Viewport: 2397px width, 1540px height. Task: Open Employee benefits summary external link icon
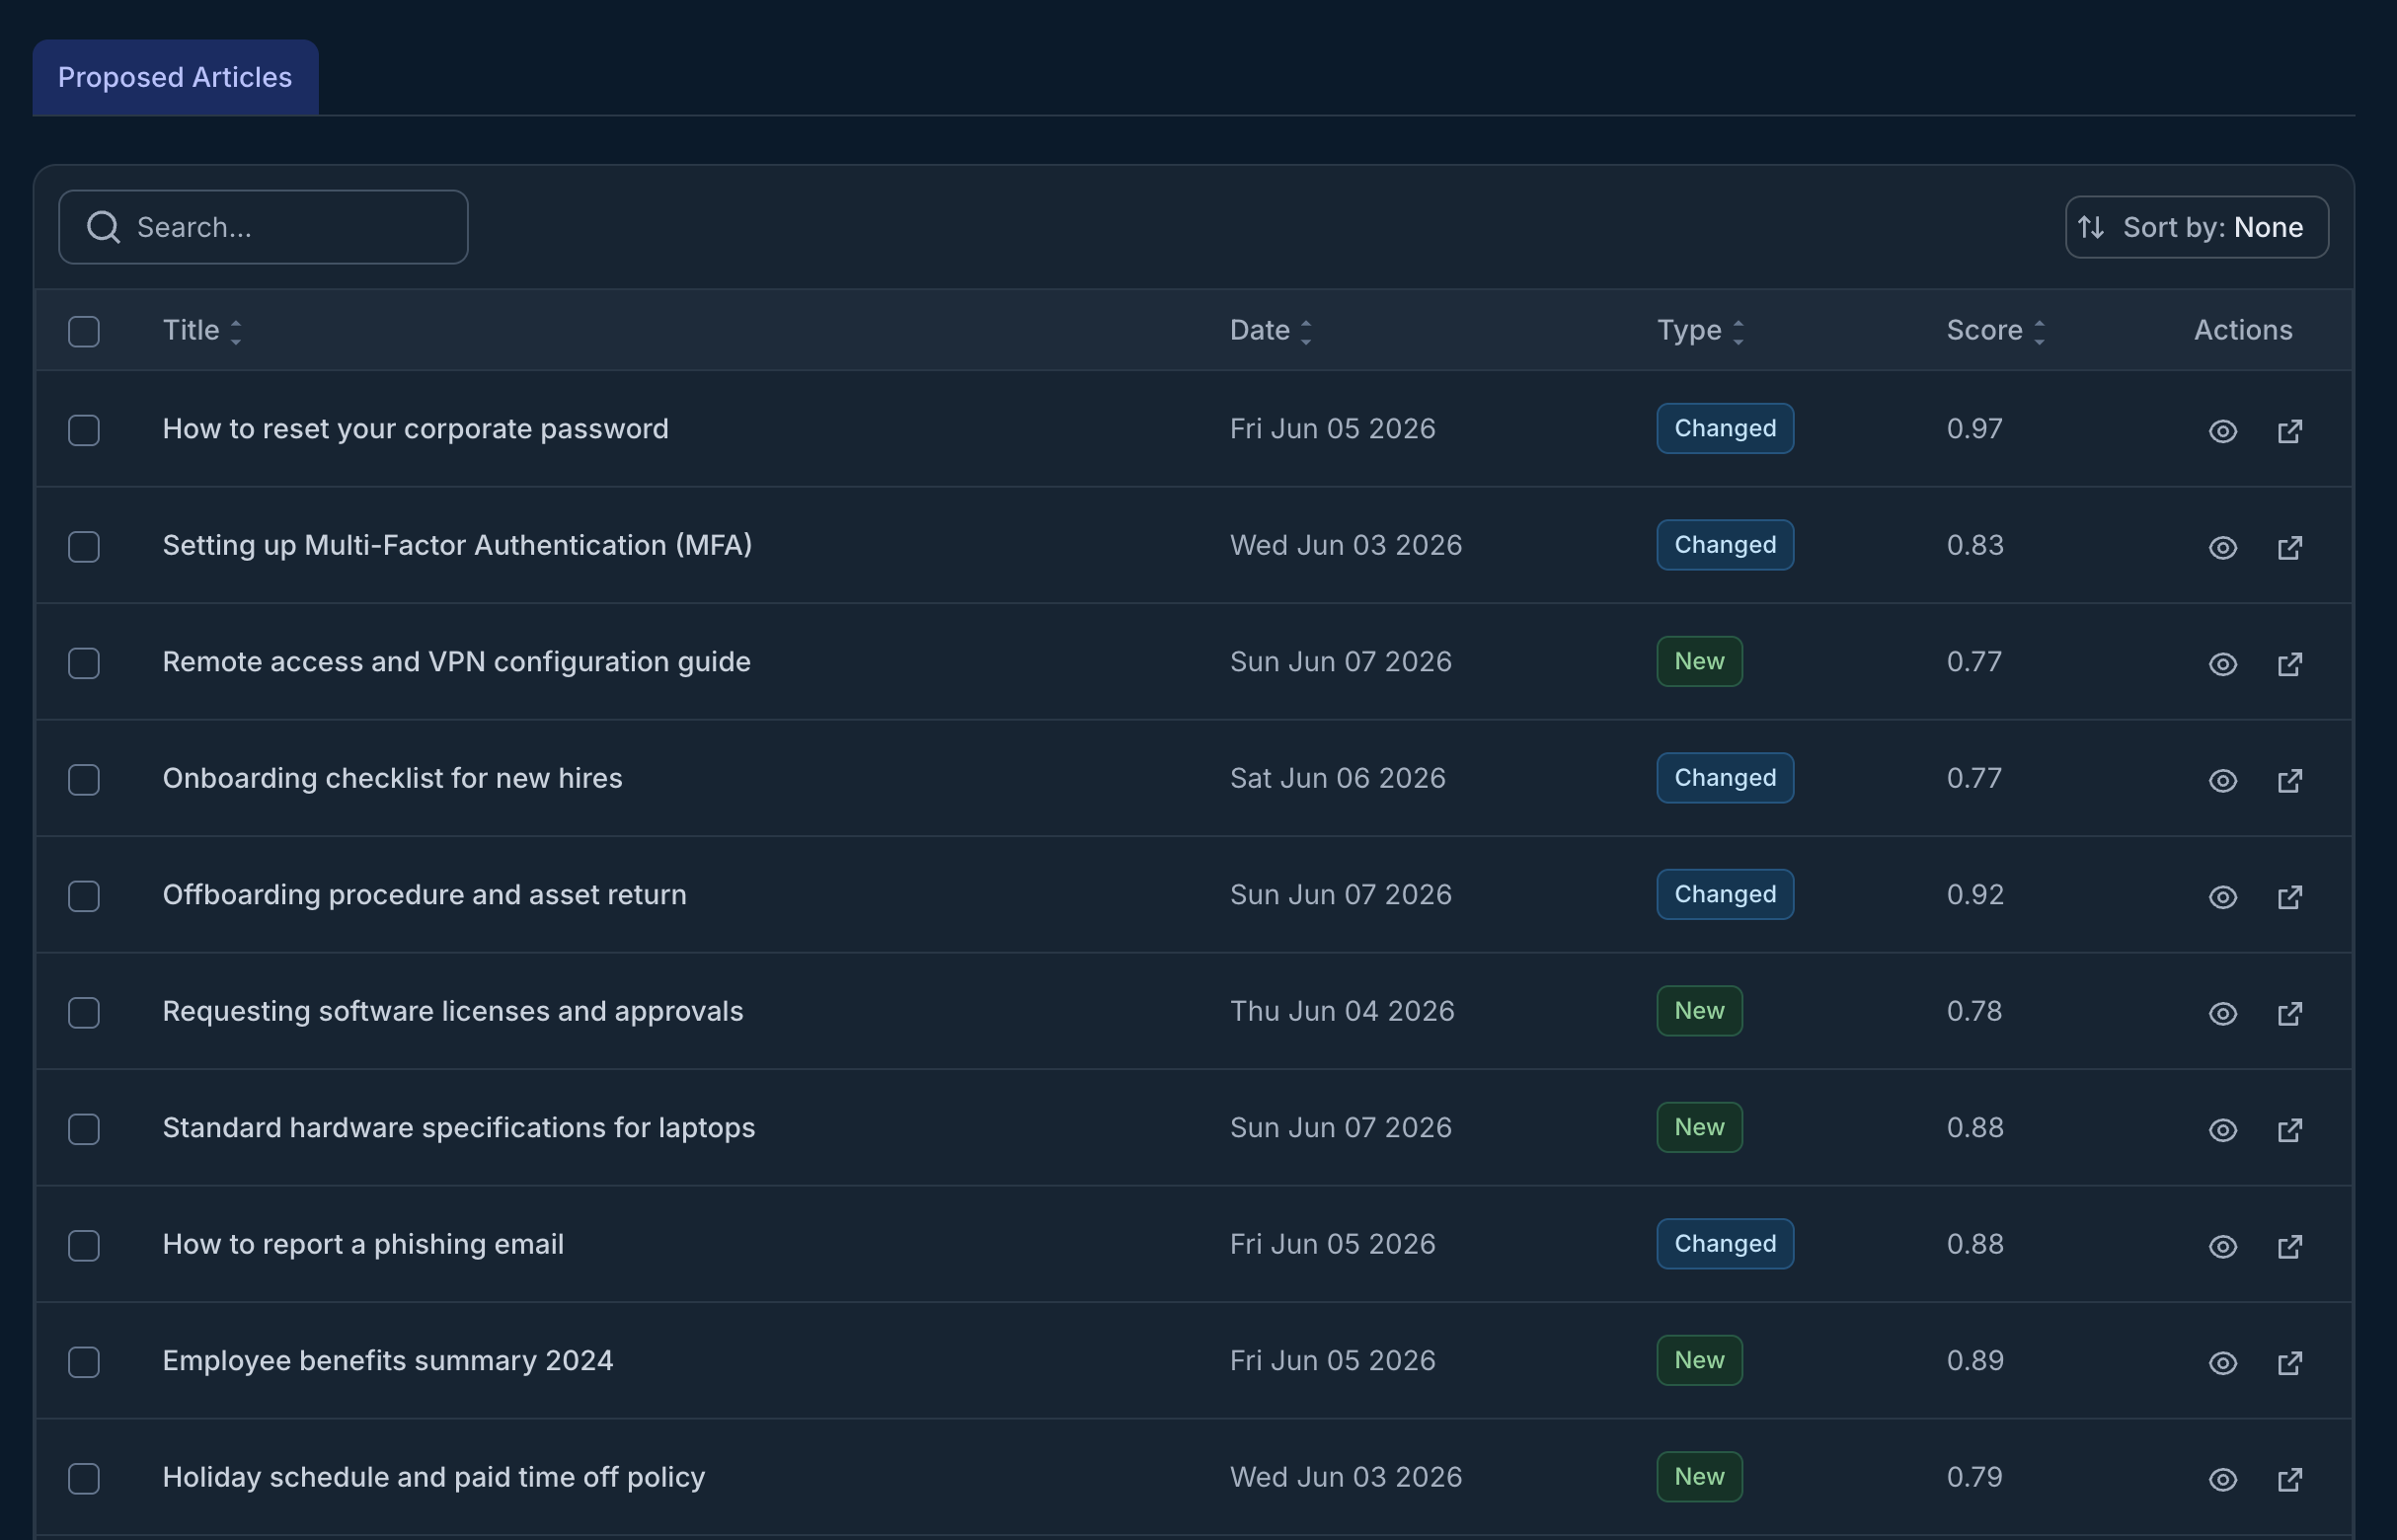click(2289, 1363)
